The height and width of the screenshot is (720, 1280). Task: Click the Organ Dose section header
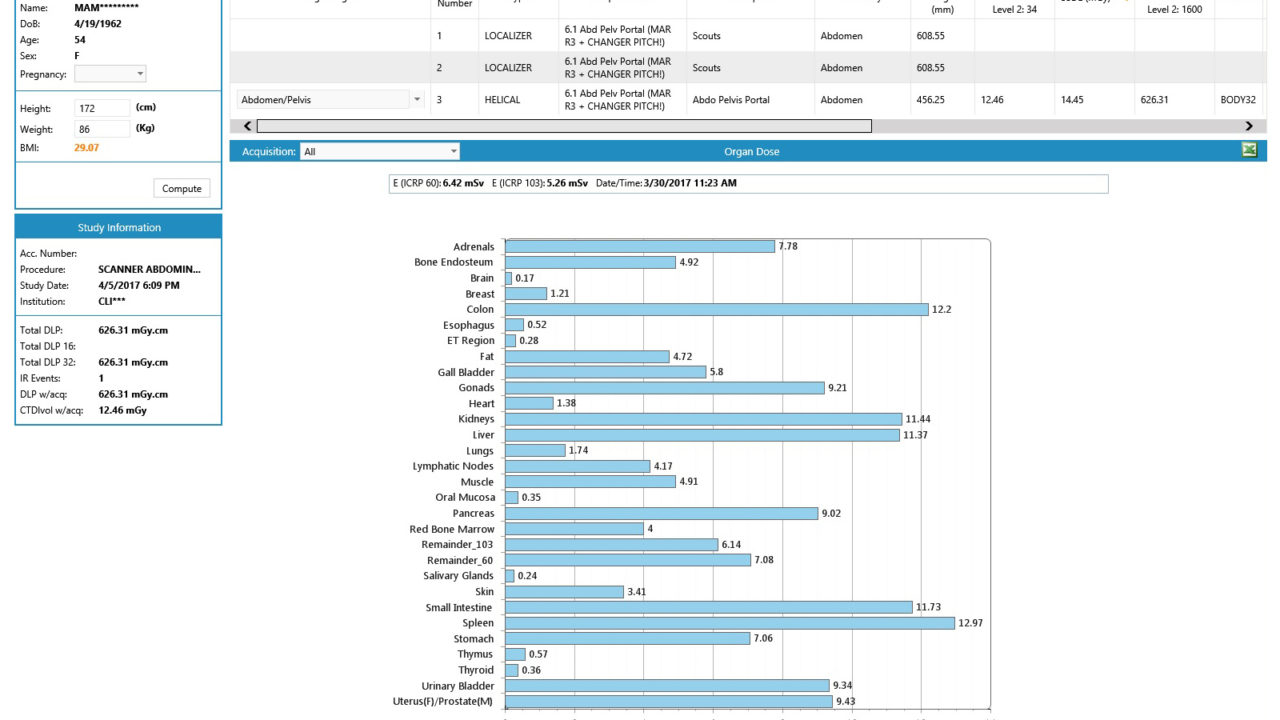point(751,152)
